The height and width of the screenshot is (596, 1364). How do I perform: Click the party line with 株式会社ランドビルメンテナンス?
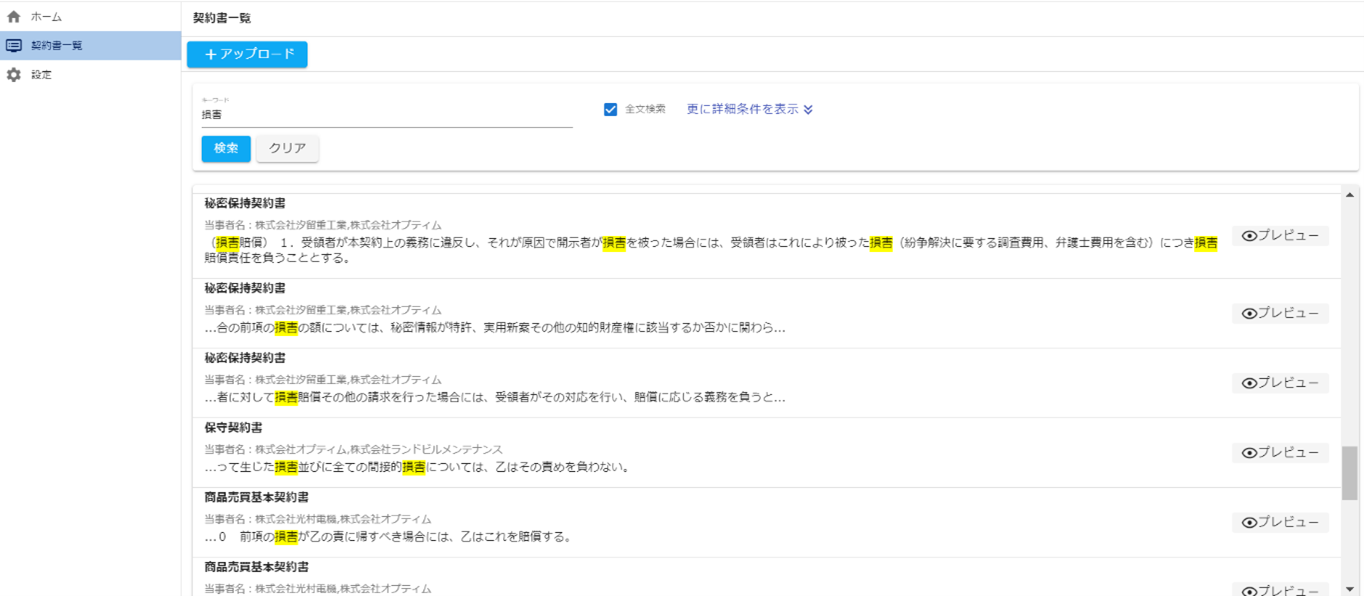353,450
